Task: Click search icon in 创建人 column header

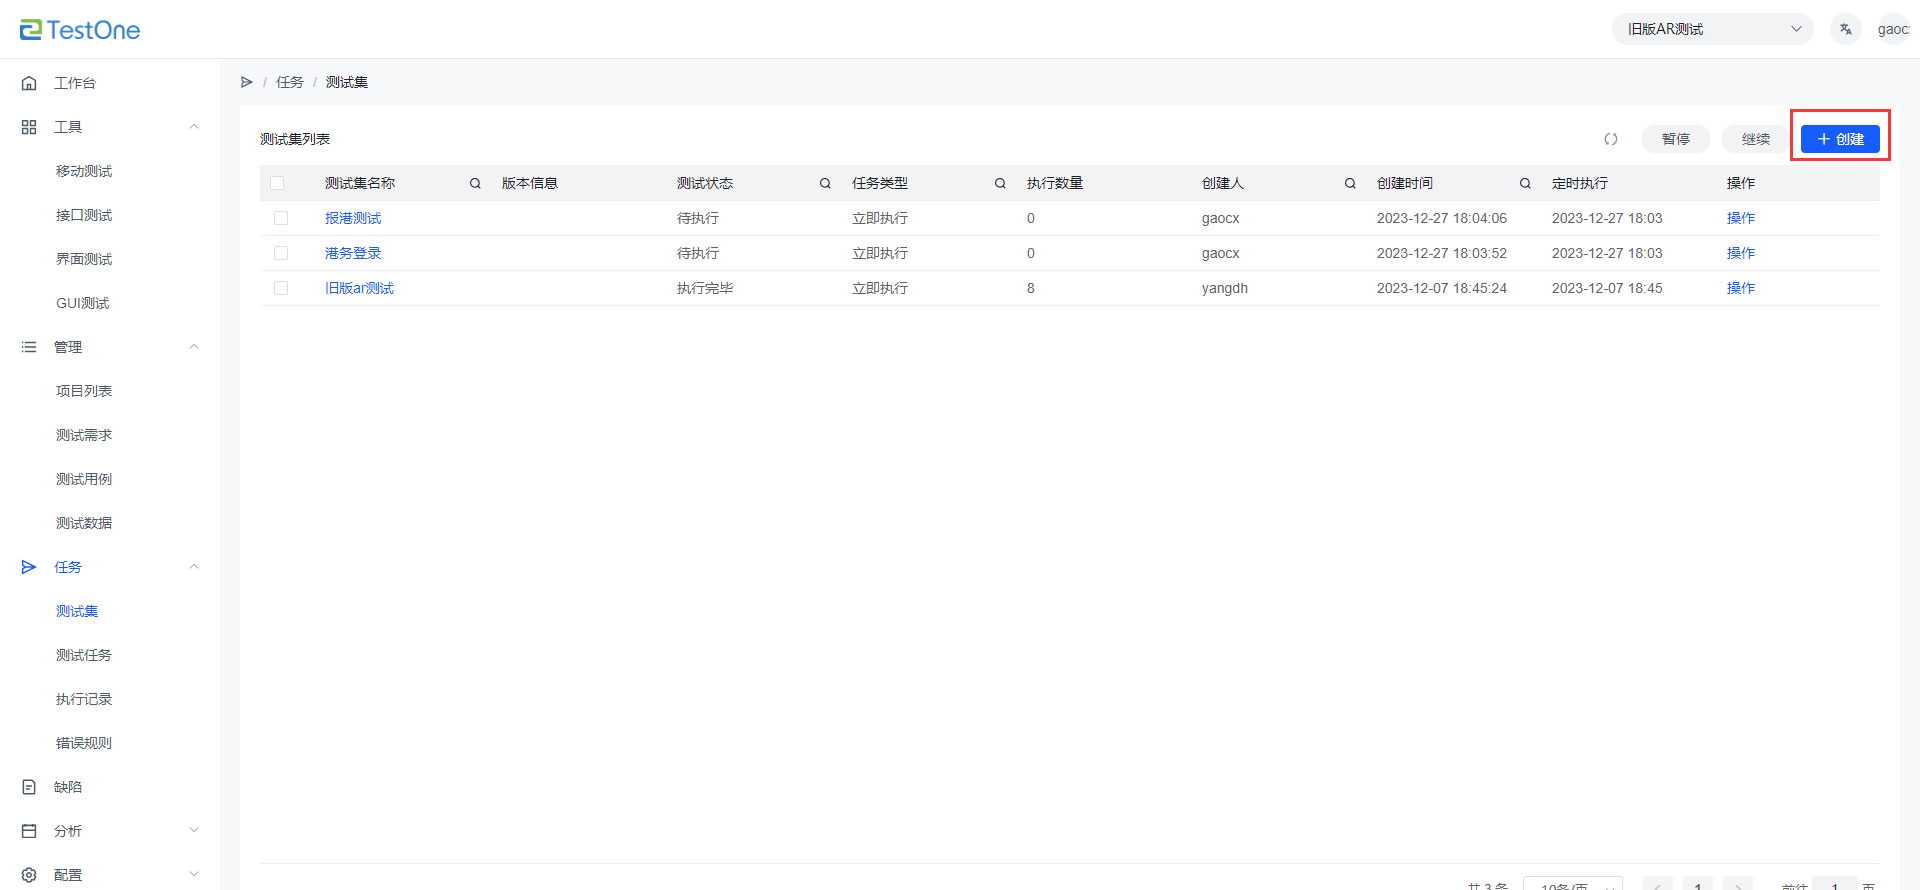Action: (1350, 183)
